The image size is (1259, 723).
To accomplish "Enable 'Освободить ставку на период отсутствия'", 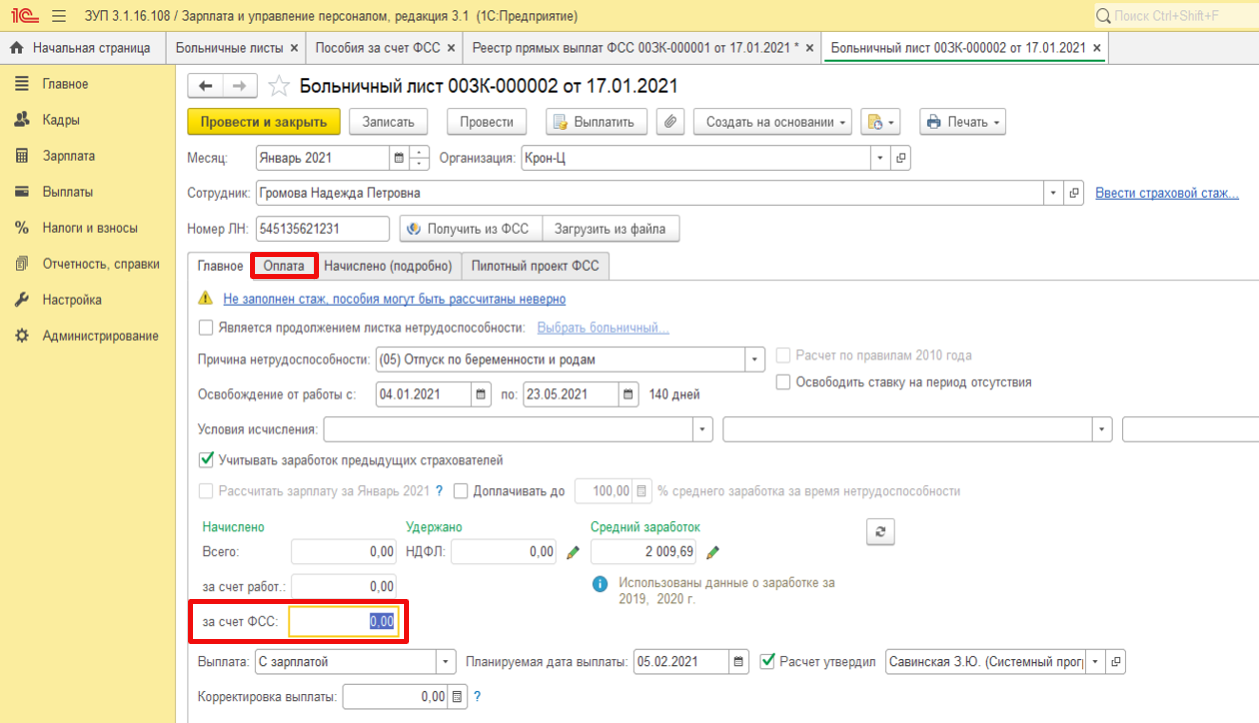I will [x=783, y=382].
